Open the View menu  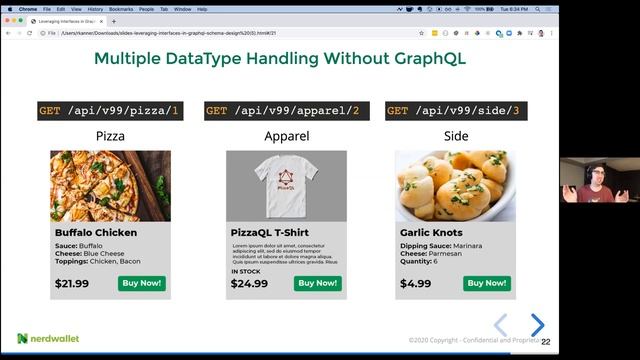pyautogui.click(x=76, y=9)
